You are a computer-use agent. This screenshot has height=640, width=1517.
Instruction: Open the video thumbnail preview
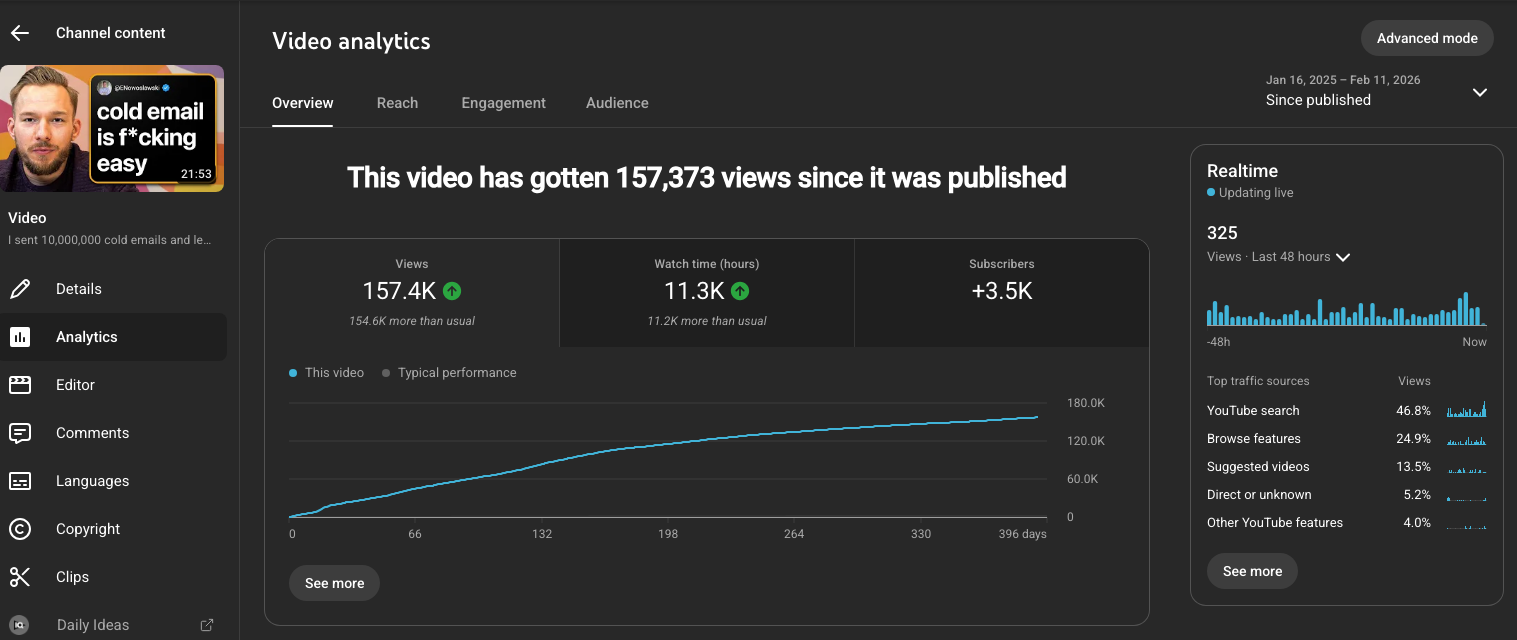(112, 128)
